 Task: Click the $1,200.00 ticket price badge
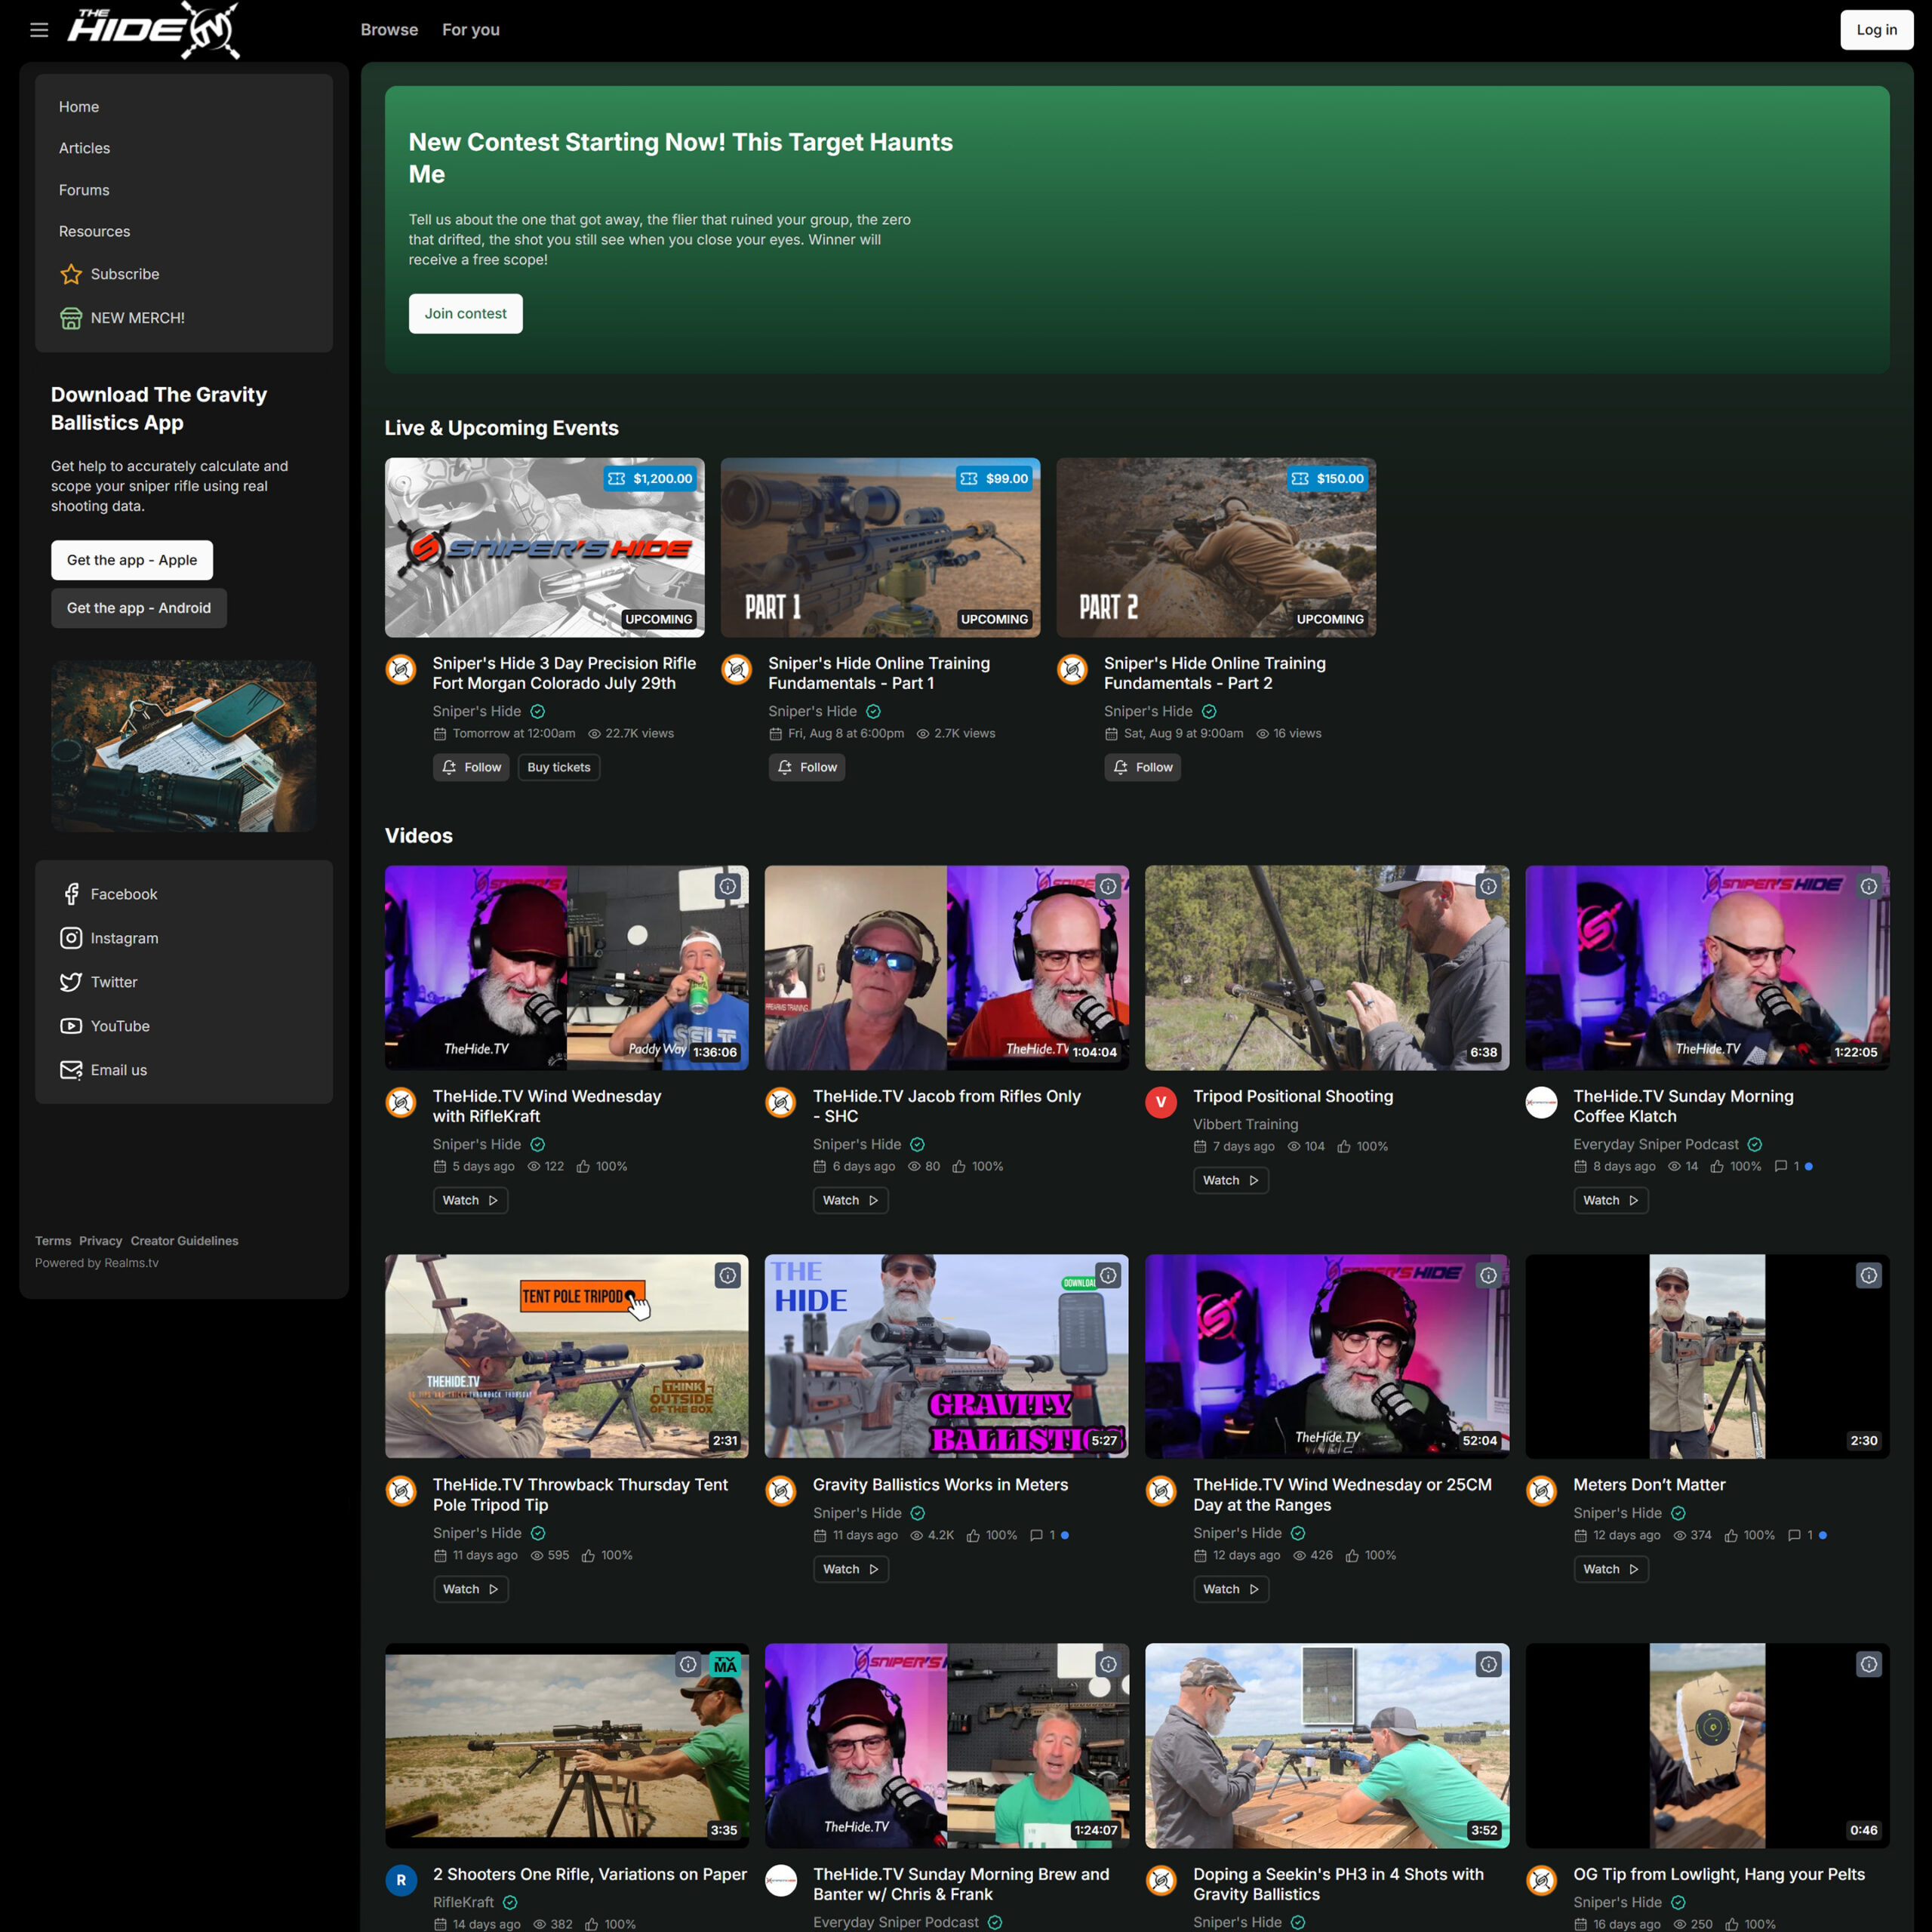coord(650,479)
